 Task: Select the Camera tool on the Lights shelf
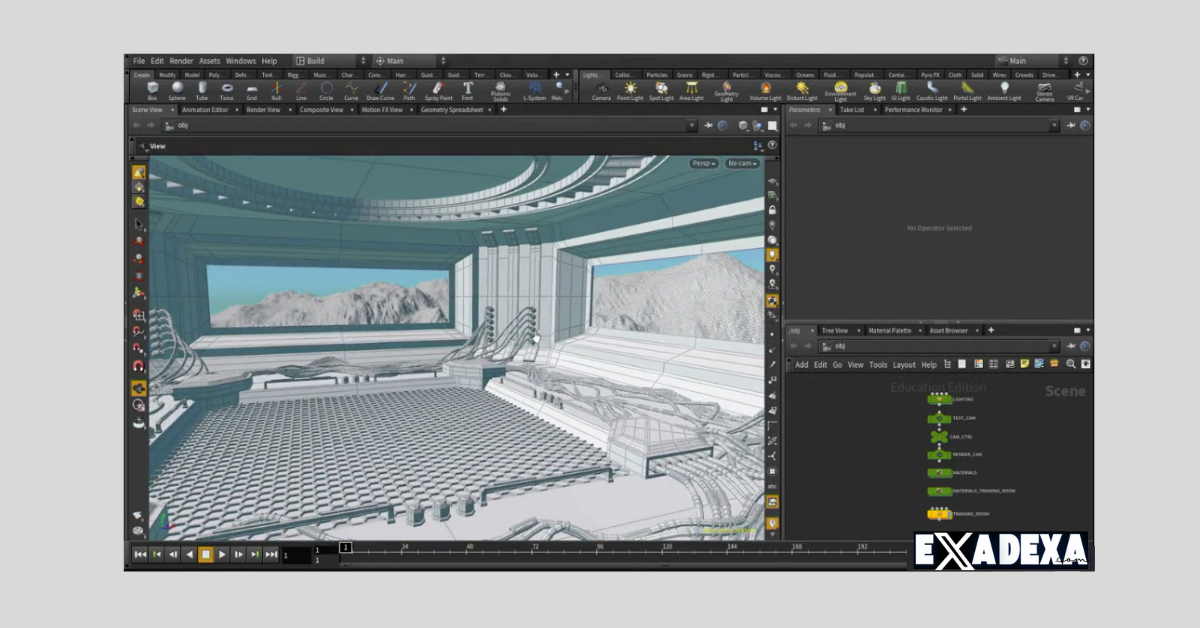[x=600, y=92]
